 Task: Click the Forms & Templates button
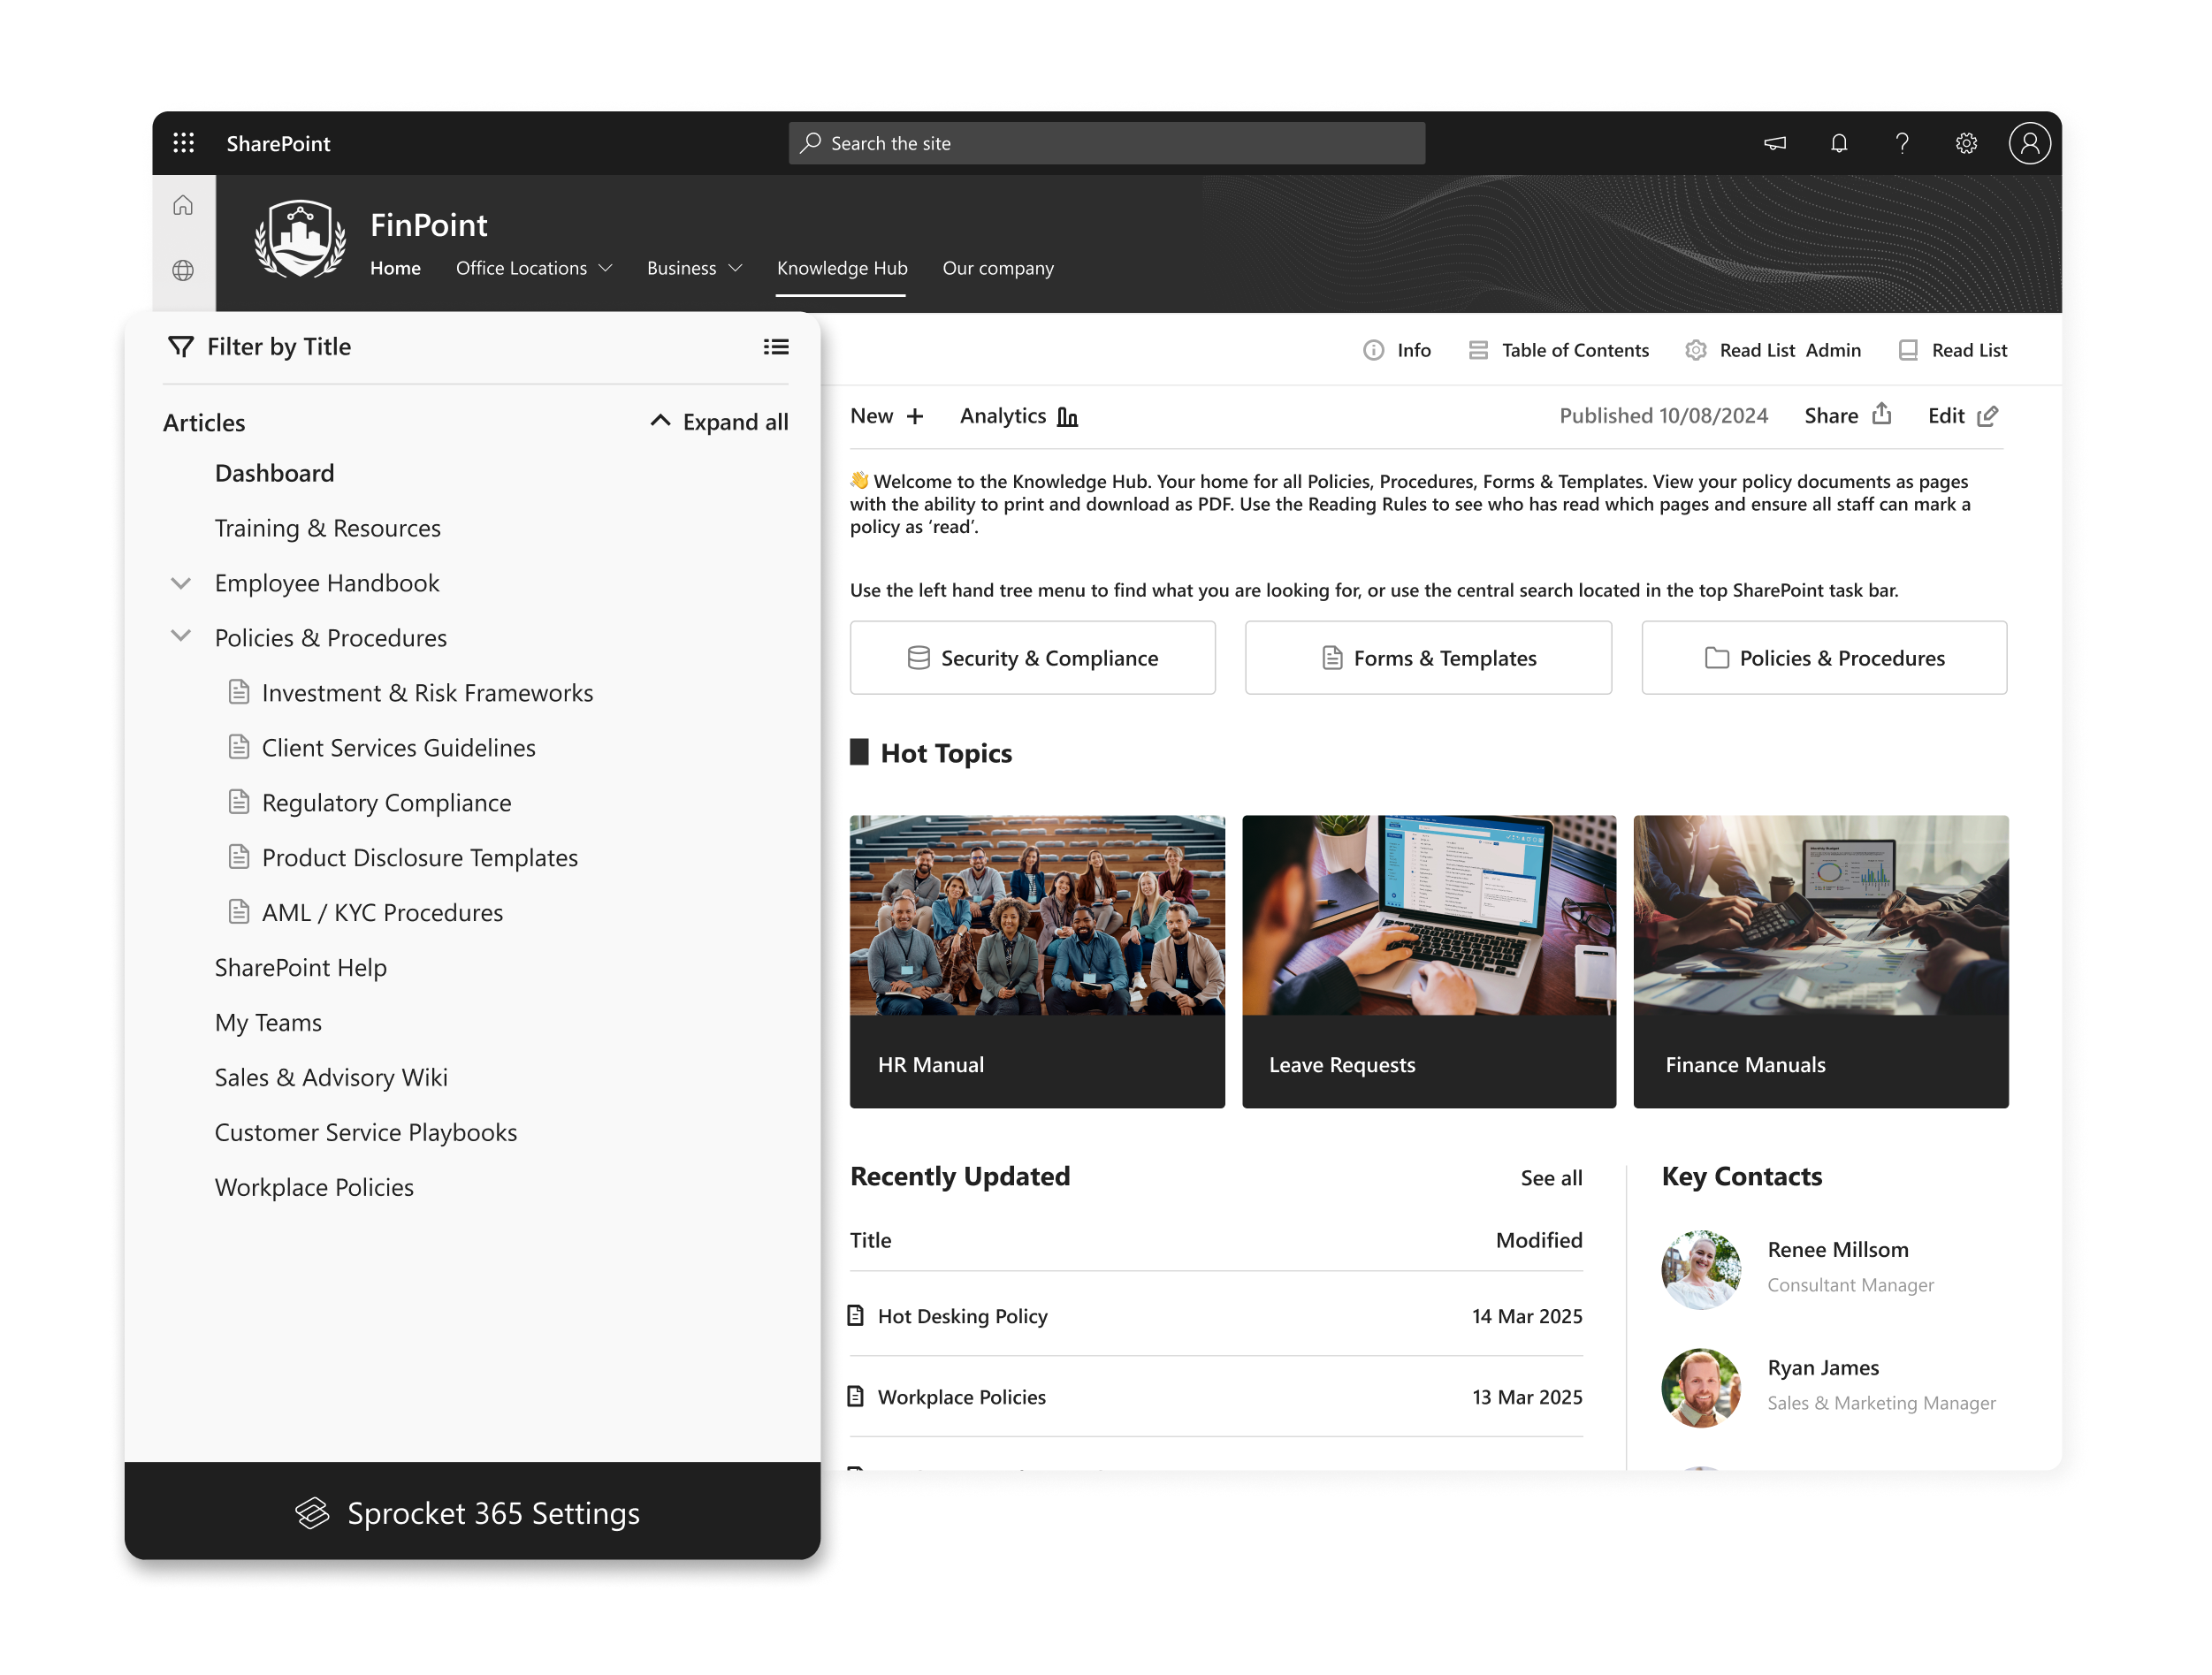coord(1427,658)
